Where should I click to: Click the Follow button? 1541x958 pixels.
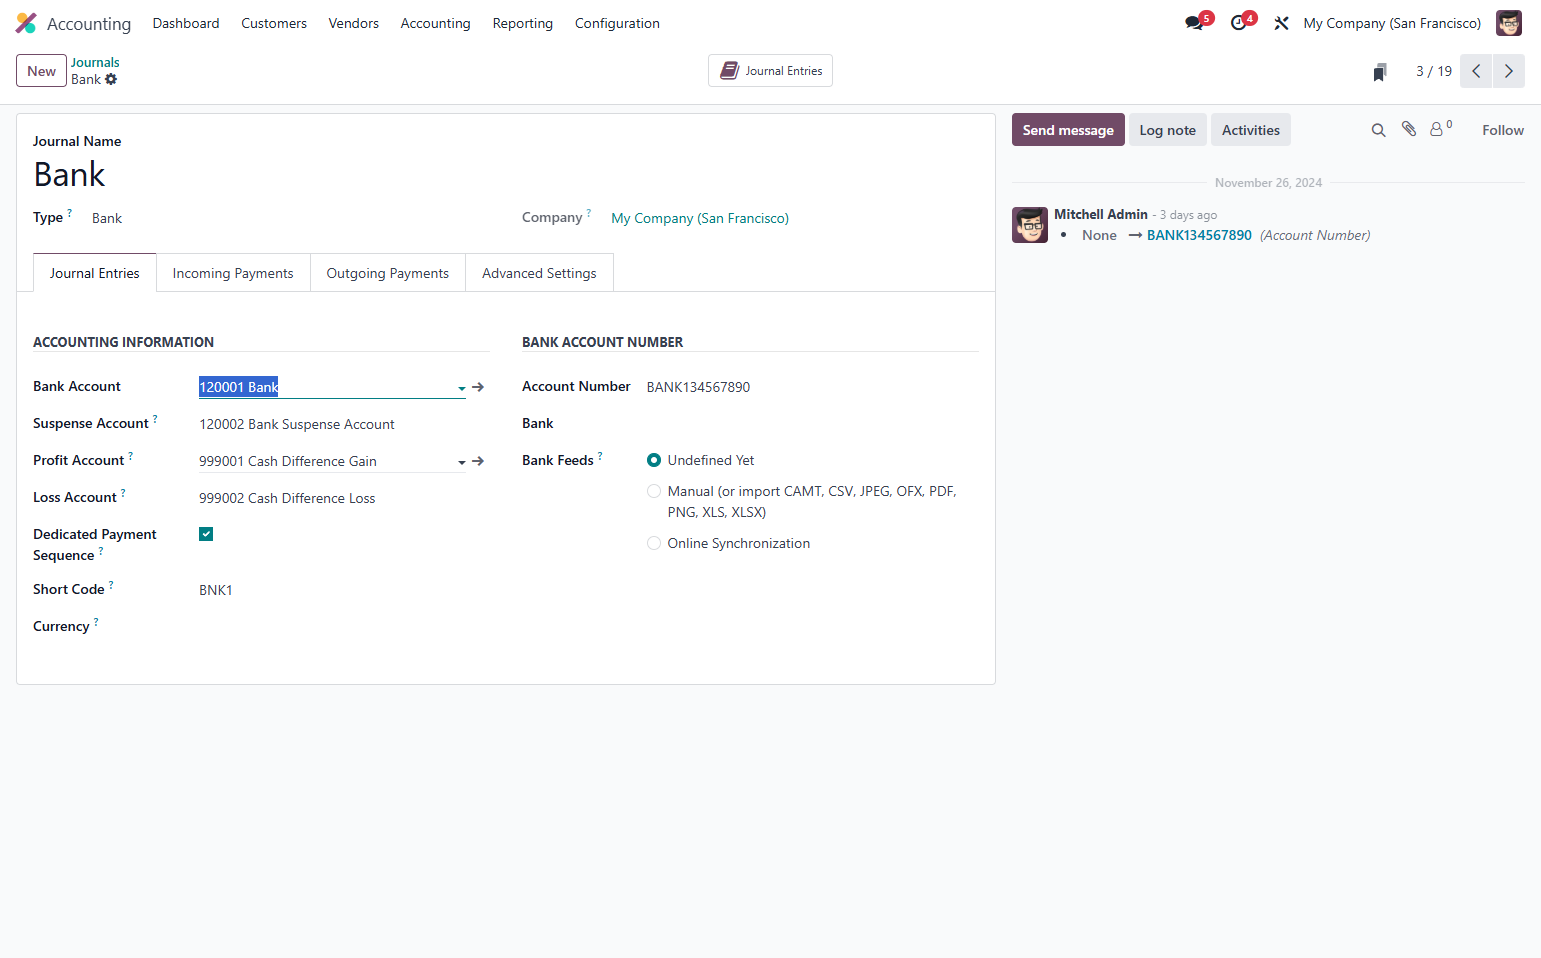point(1502,130)
